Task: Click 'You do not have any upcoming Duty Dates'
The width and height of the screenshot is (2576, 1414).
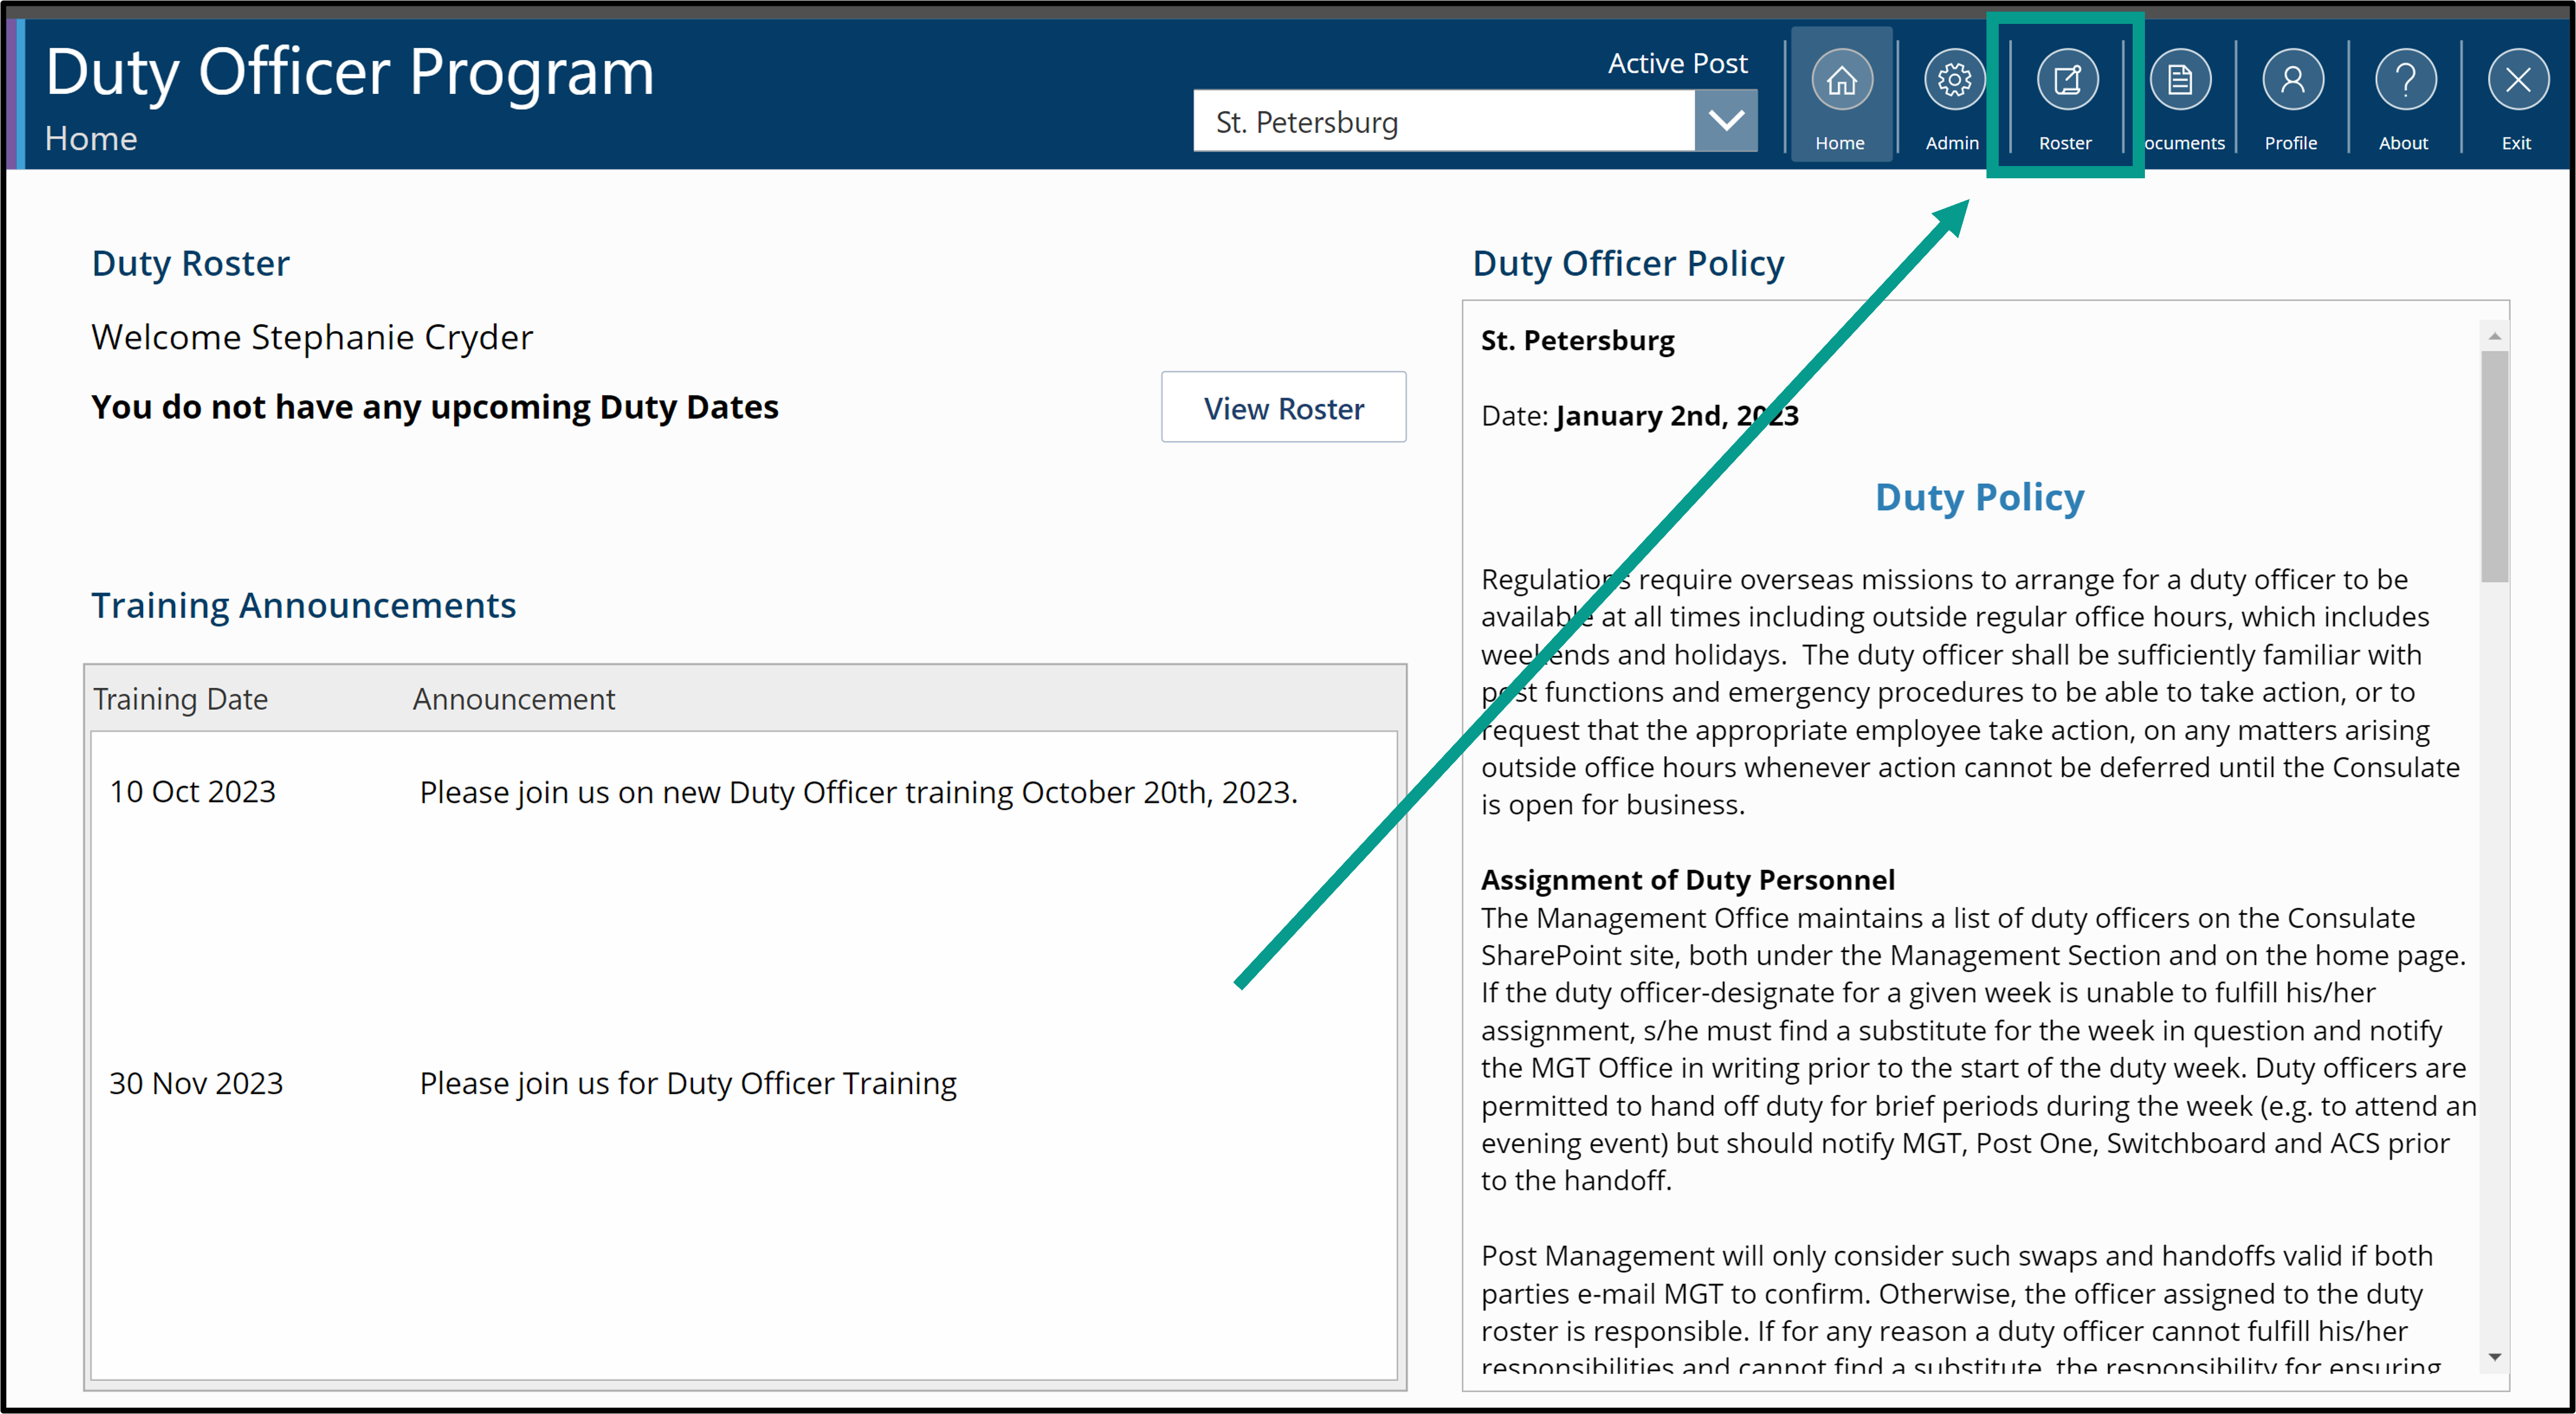Action: 435,407
